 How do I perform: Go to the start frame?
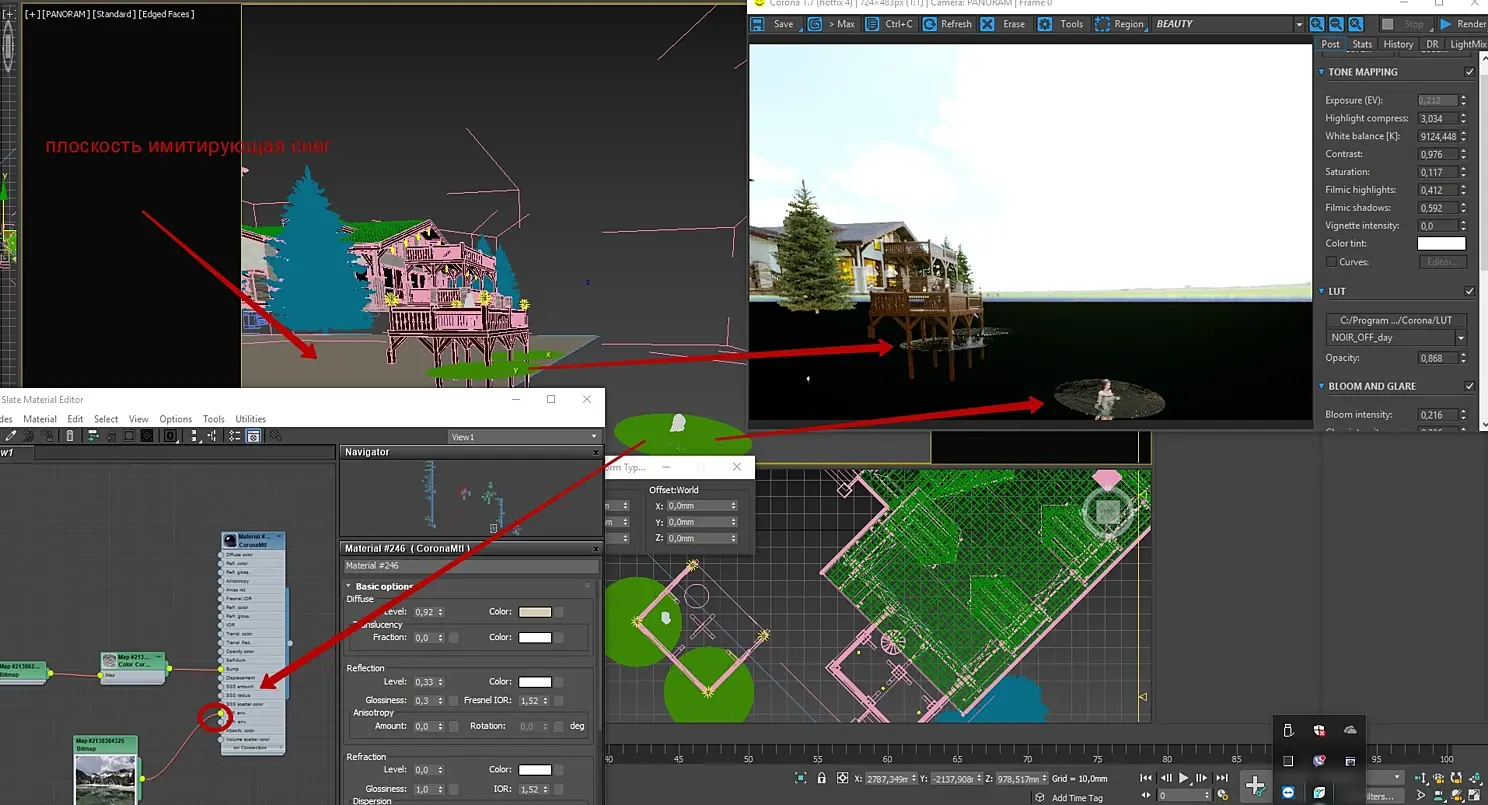1147,778
